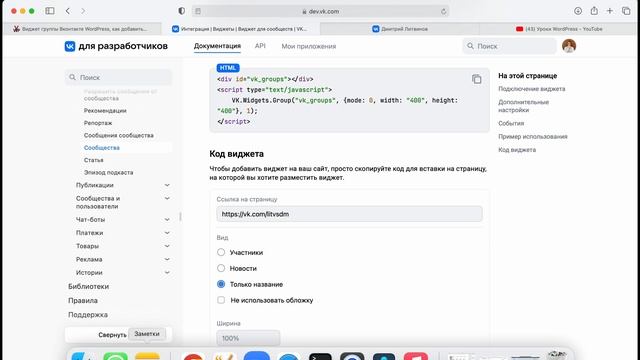Screen dimensions: 640x360
Task: Open Сообщения сообщества in sidebar
Action: pos(119,135)
